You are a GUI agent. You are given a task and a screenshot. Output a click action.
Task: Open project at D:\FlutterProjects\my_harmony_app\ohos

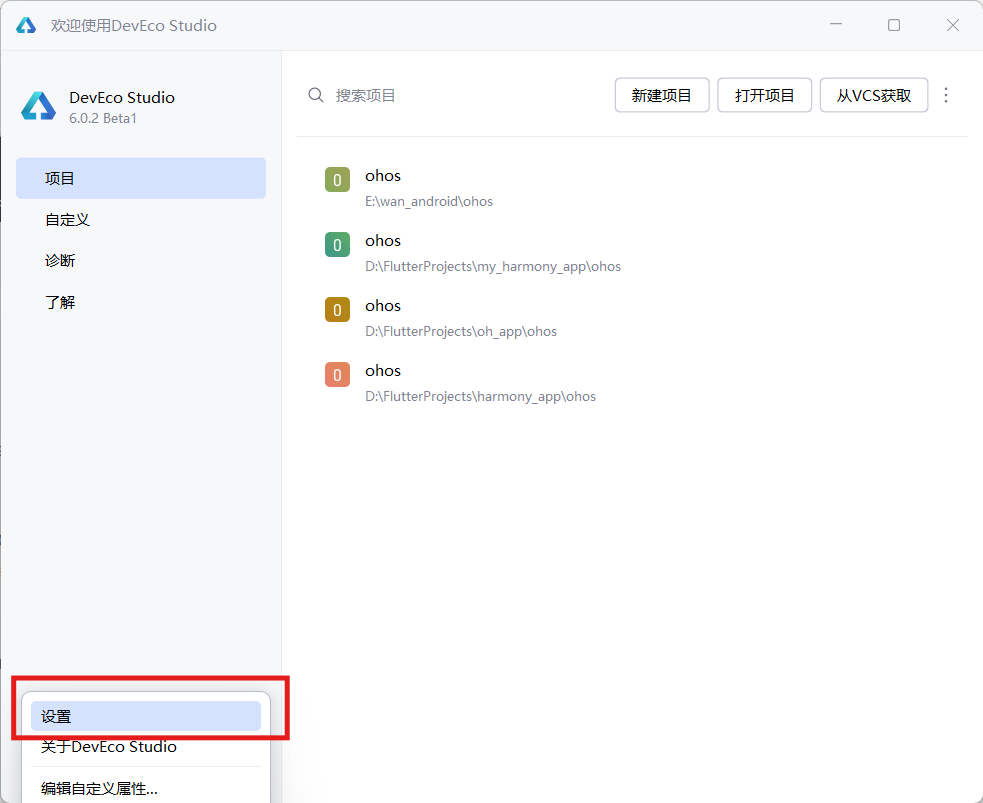tap(632, 253)
